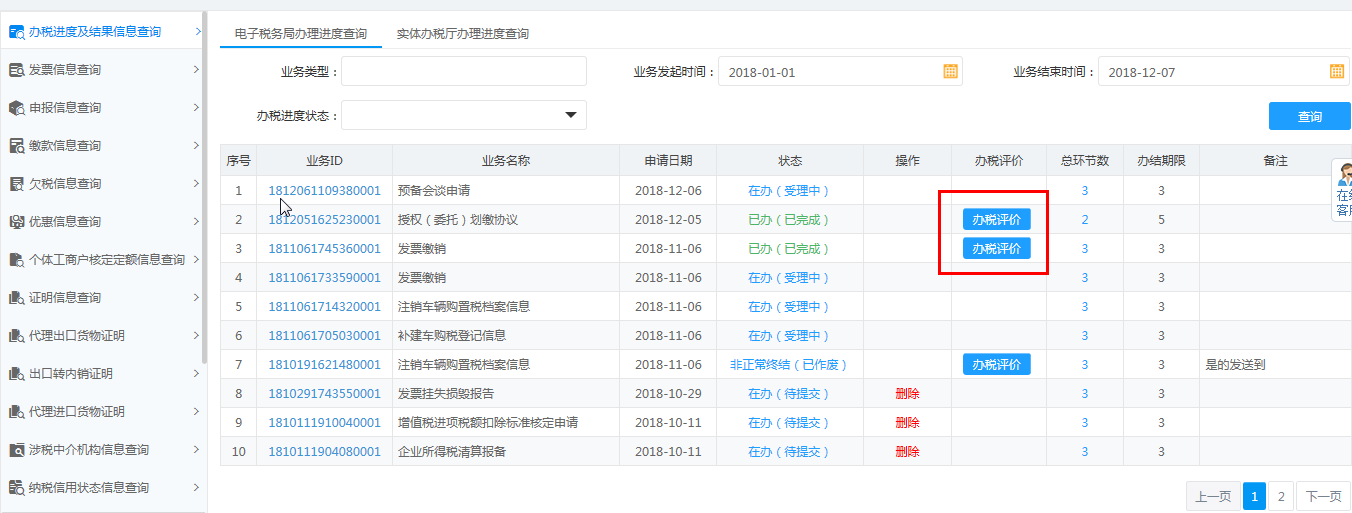Screen dimensions: 1352x513
Task: Click 办税评价 button for 授权(委托)划缴协议
Action: click(996, 220)
